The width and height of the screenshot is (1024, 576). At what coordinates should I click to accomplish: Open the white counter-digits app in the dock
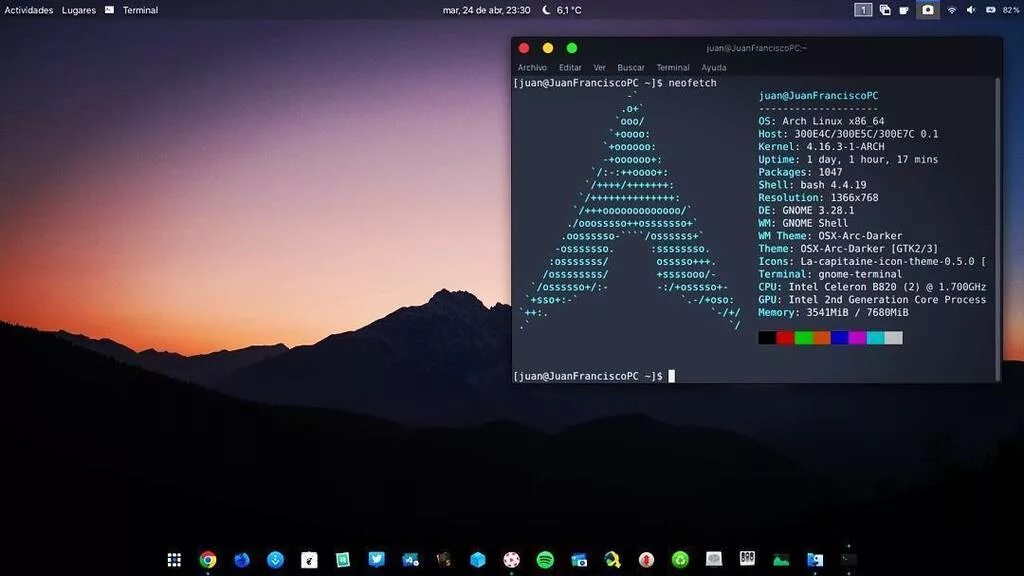point(747,558)
